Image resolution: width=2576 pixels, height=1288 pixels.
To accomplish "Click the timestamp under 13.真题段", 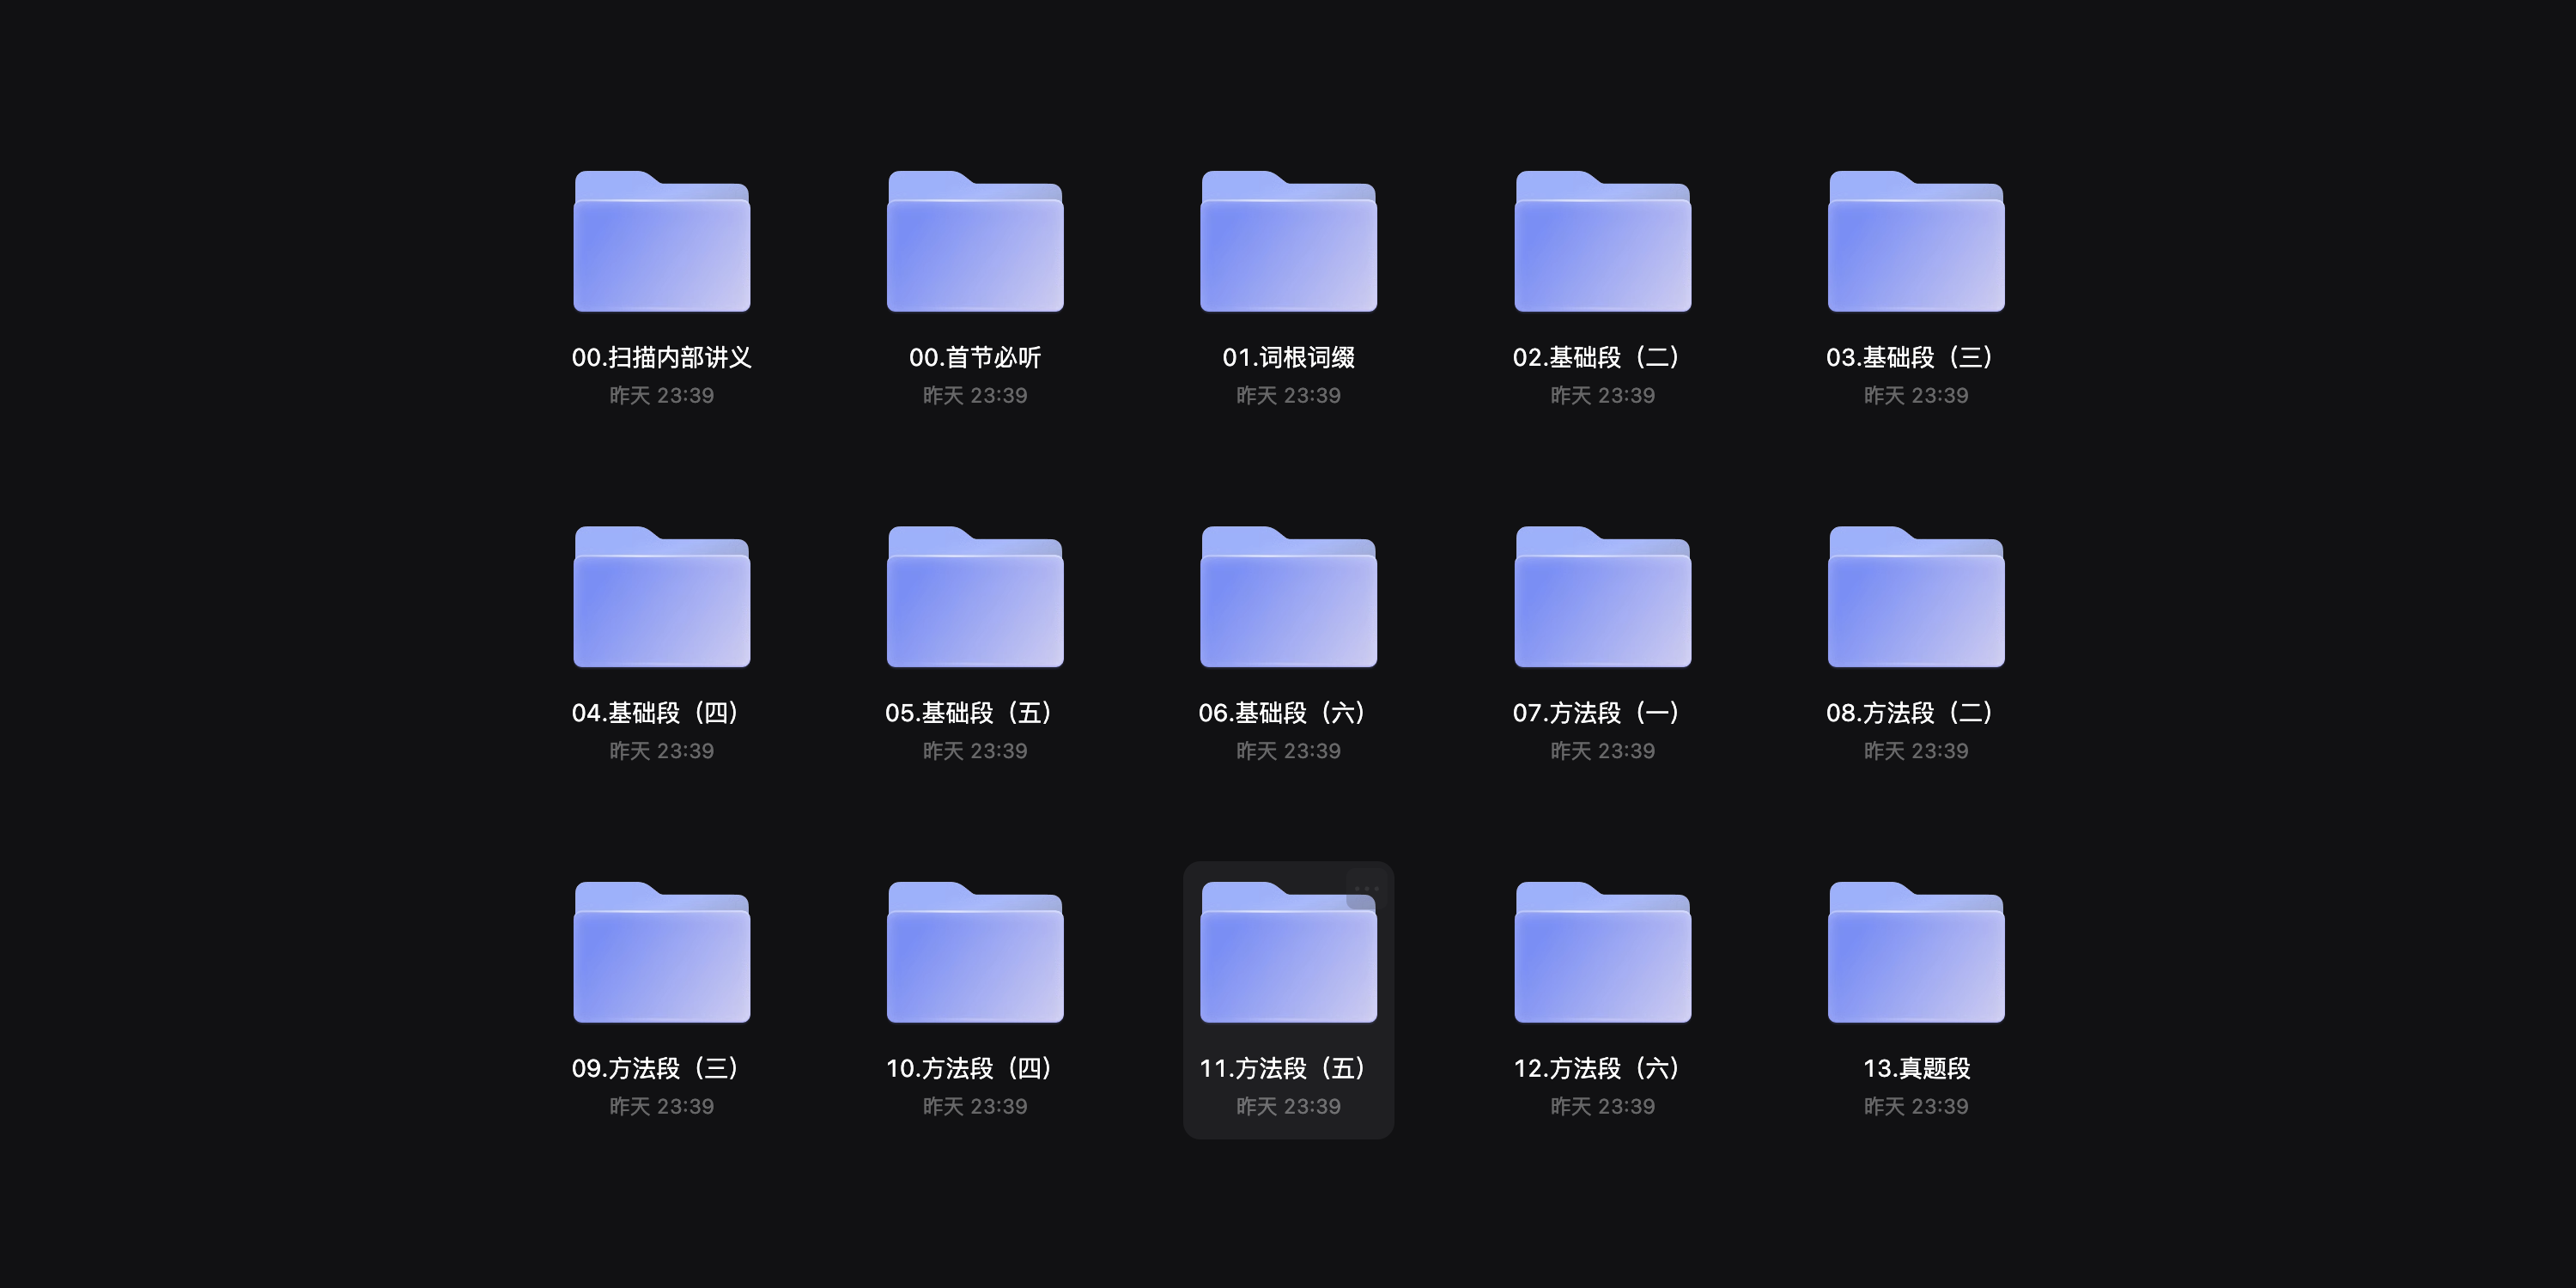I will click(1916, 1107).
